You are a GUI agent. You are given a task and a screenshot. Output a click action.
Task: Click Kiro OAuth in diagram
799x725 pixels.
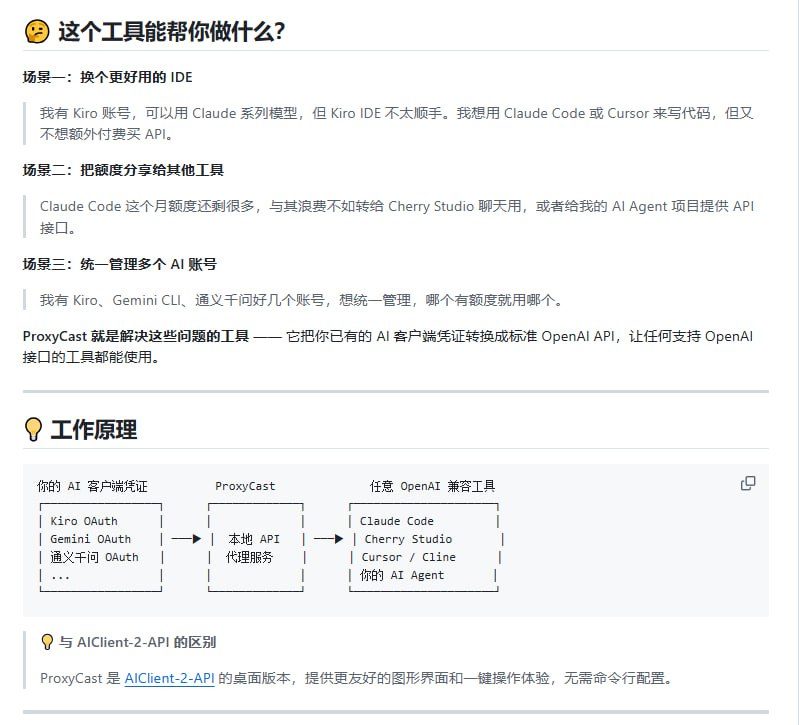click(x=84, y=521)
